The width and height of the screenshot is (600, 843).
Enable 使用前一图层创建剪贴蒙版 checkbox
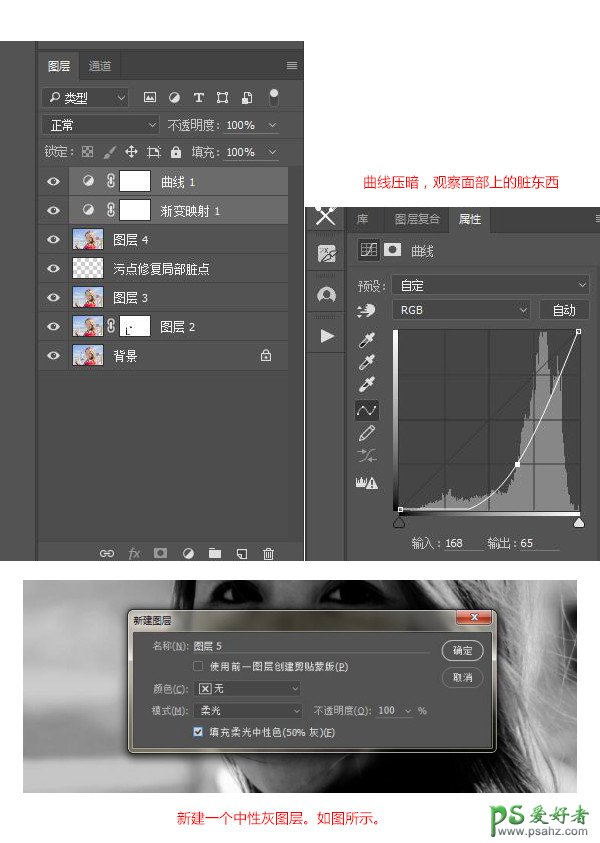pyautogui.click(x=198, y=666)
